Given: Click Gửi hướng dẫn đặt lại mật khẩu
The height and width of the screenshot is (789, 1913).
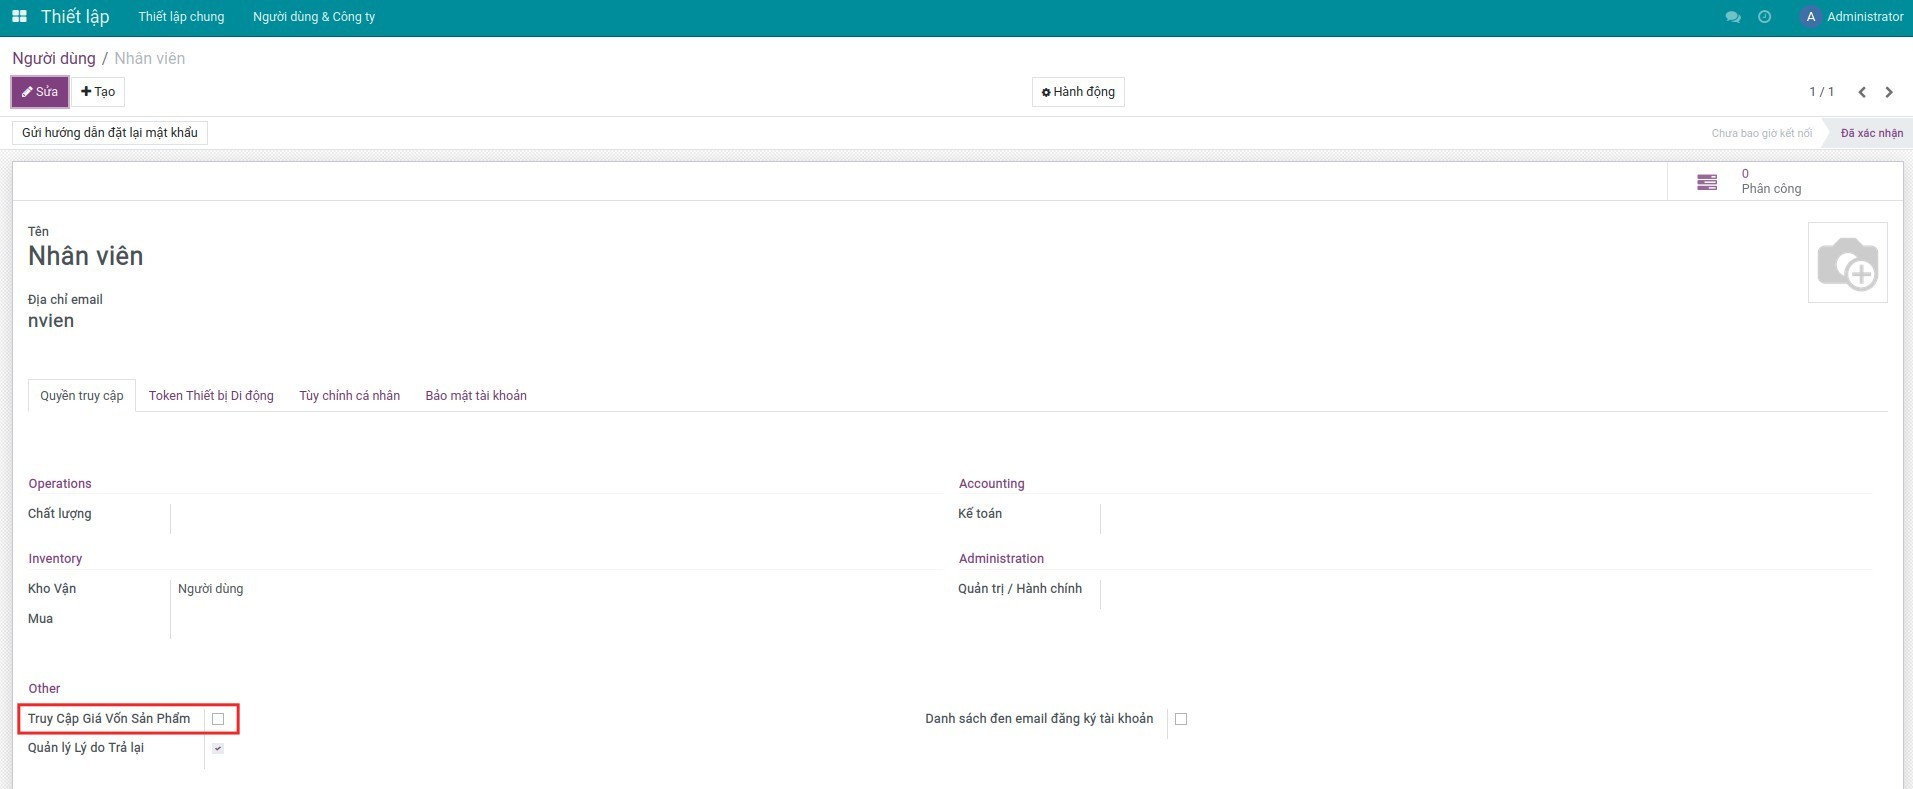Looking at the screenshot, I should (x=110, y=133).
